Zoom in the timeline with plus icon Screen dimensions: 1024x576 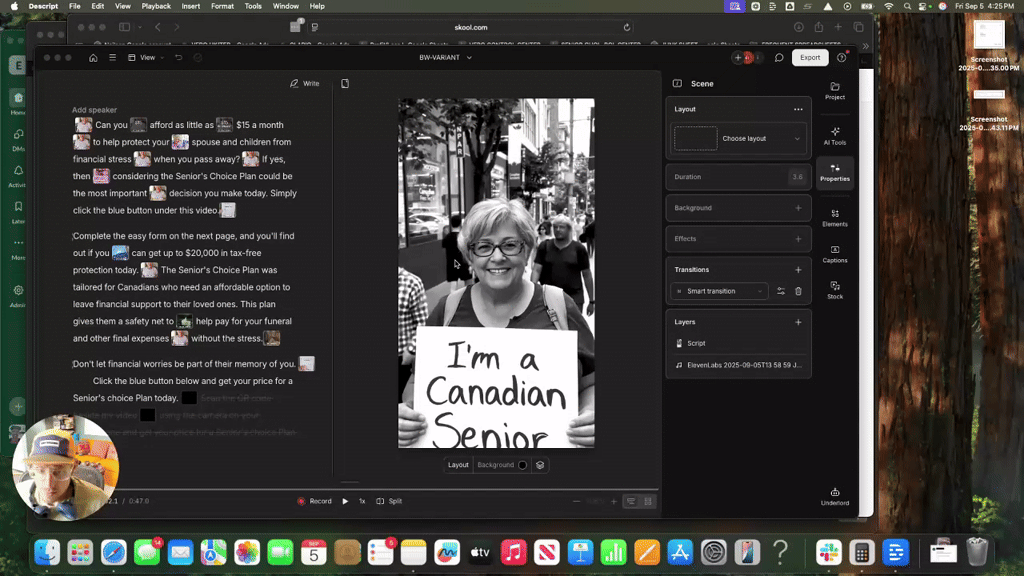pyautogui.click(x=613, y=502)
